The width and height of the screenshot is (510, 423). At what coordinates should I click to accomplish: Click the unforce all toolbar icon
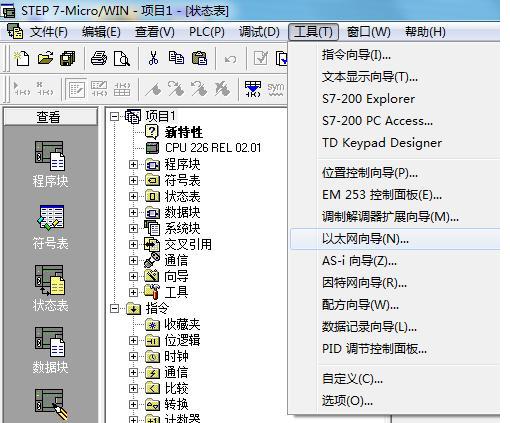(x=199, y=89)
